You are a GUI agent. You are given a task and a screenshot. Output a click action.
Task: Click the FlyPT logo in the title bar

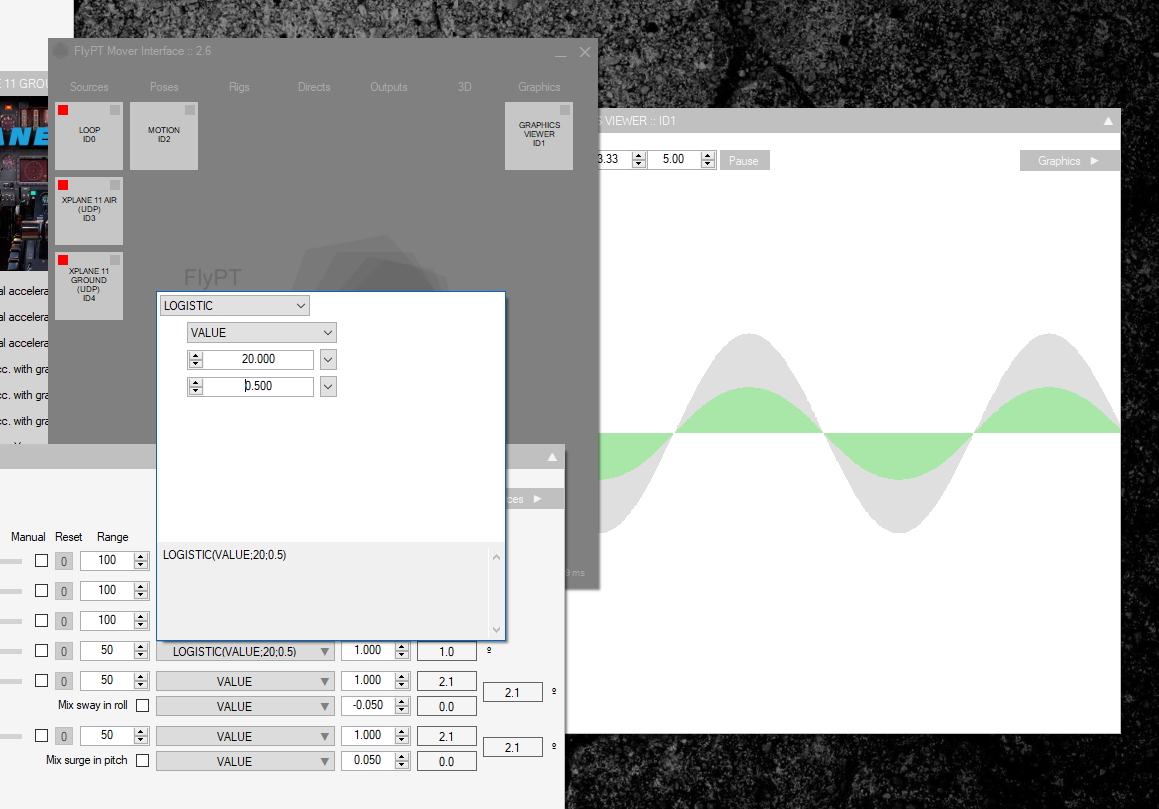click(x=61, y=51)
